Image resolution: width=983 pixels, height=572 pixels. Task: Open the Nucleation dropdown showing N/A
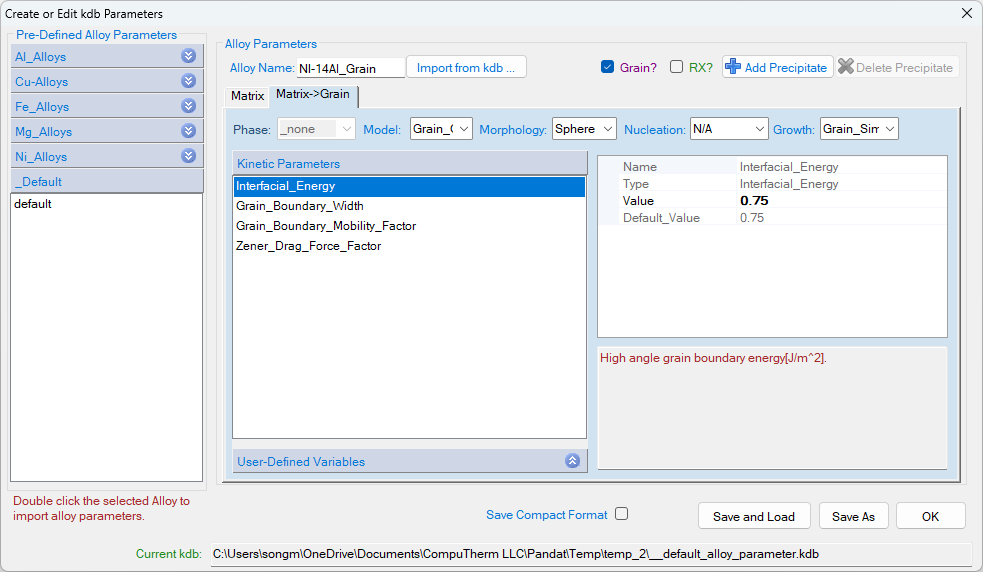click(x=728, y=129)
